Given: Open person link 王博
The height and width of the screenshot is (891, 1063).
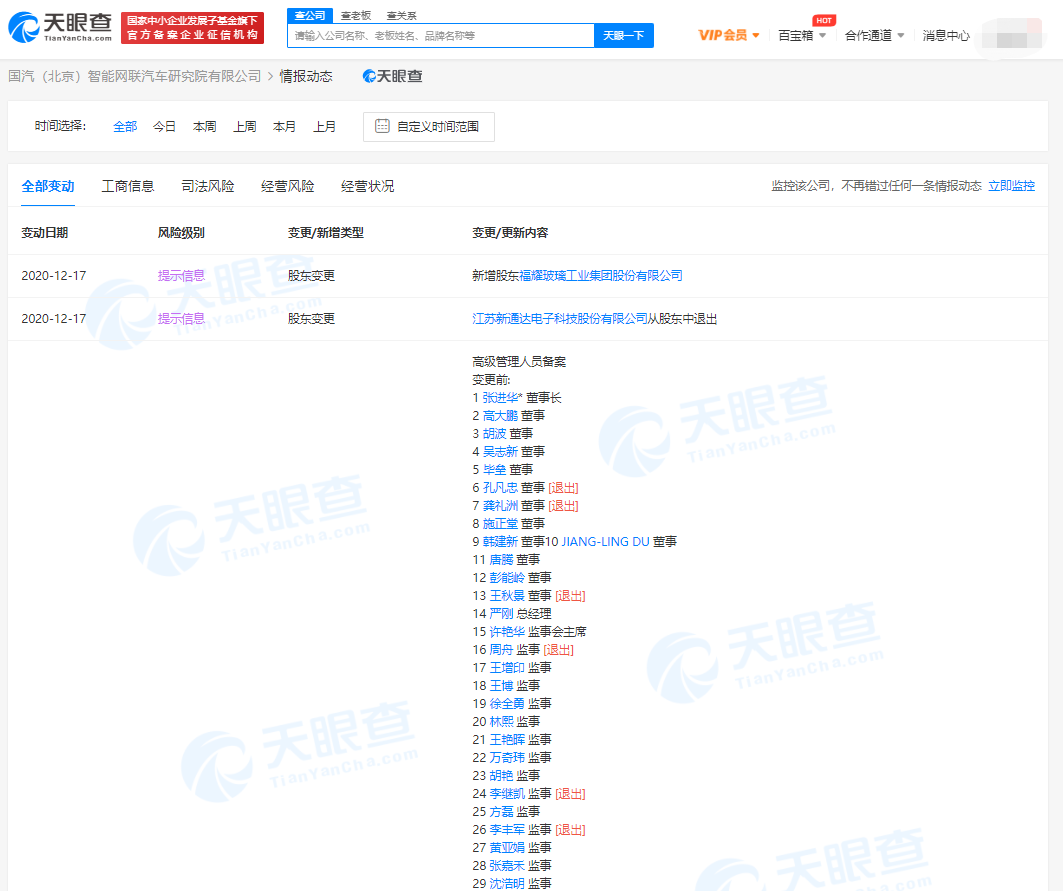Looking at the screenshot, I should [x=502, y=686].
